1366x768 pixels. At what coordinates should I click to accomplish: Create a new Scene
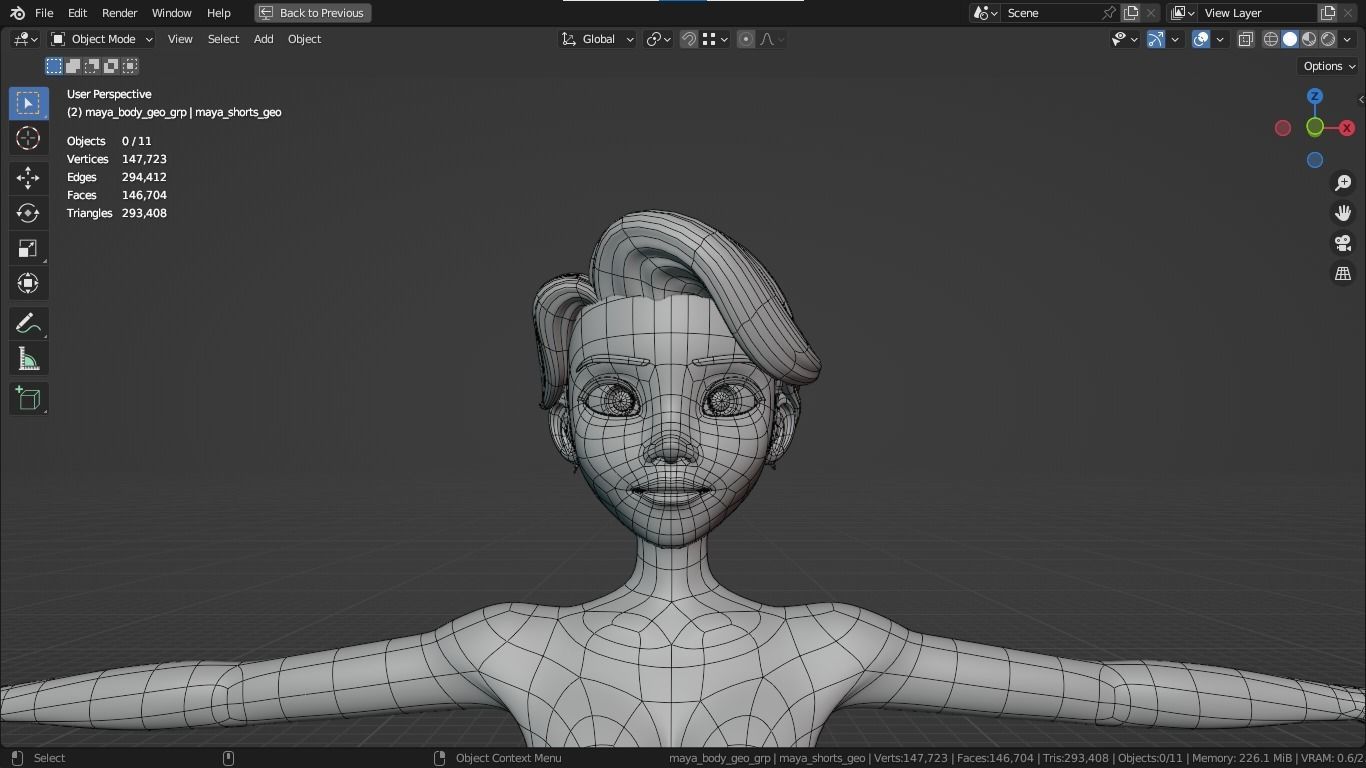coord(1131,13)
